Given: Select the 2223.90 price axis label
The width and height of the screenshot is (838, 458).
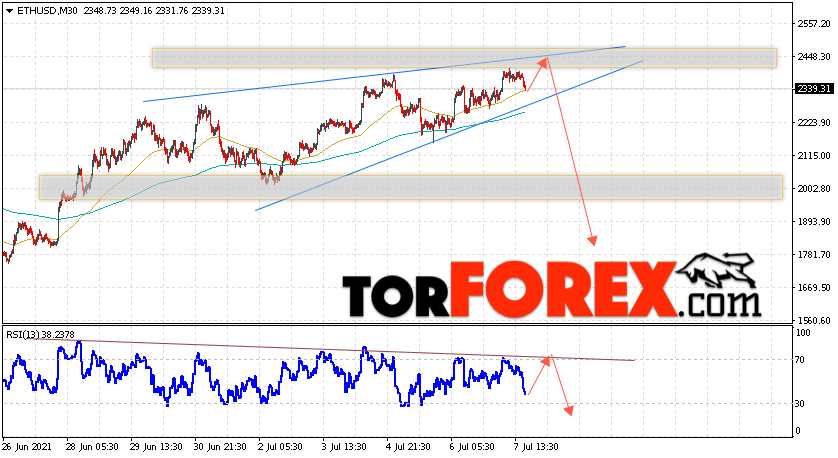Looking at the screenshot, I should [813, 122].
